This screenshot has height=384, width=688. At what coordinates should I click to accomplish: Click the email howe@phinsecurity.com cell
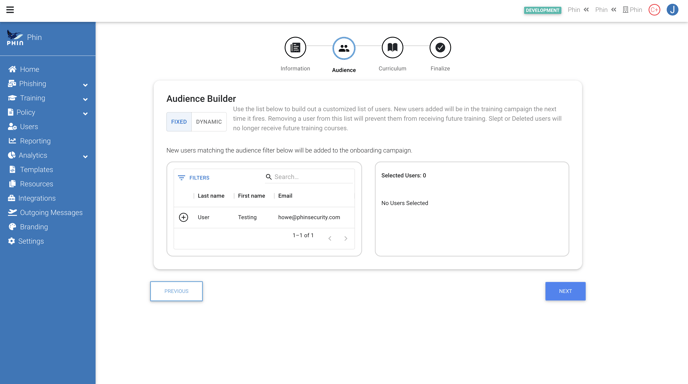tap(309, 217)
